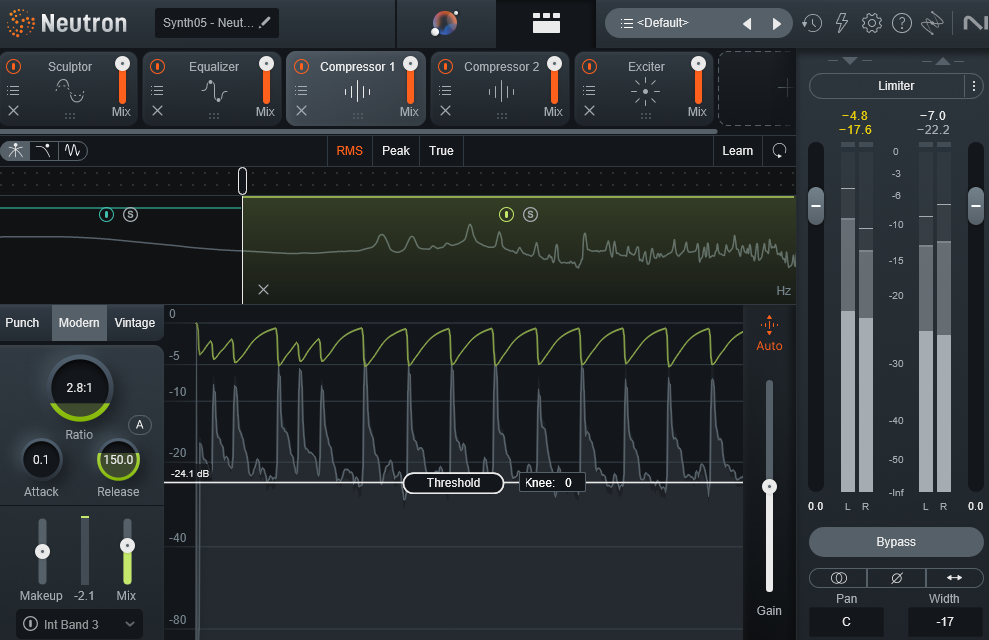The width and height of the screenshot is (989, 640).
Task: Open Compressor 2 preset list icon
Action: tap(445, 90)
